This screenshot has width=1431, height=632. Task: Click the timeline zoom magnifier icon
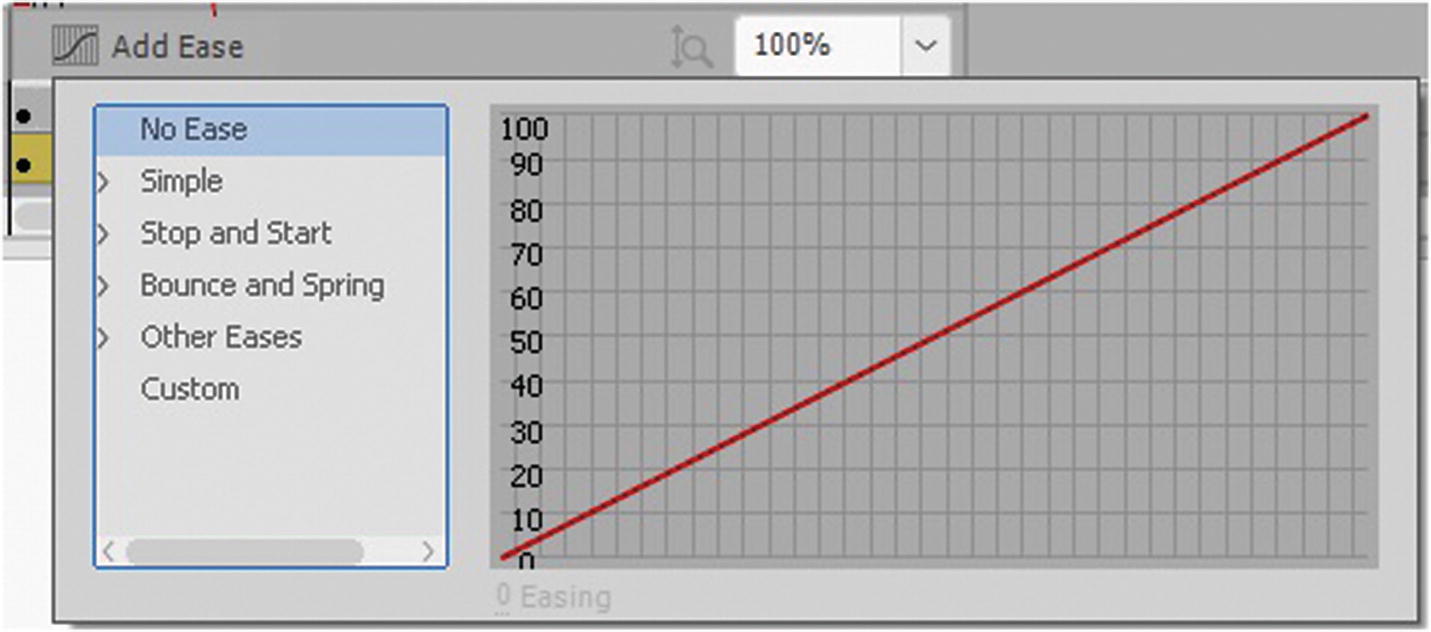[x=692, y=47]
